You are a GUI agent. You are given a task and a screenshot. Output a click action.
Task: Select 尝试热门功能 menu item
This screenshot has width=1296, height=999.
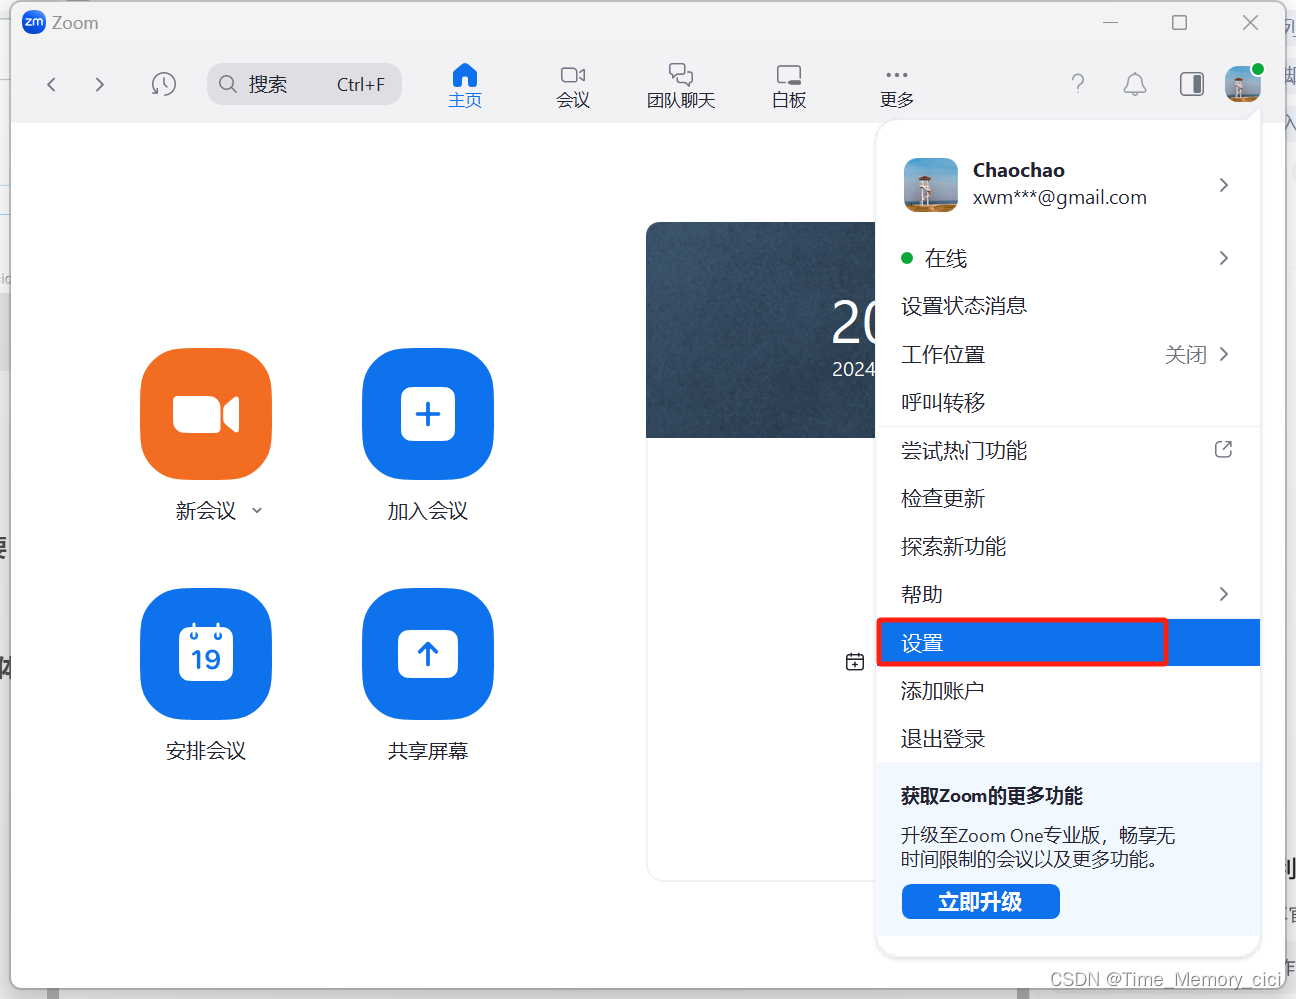click(1067, 450)
